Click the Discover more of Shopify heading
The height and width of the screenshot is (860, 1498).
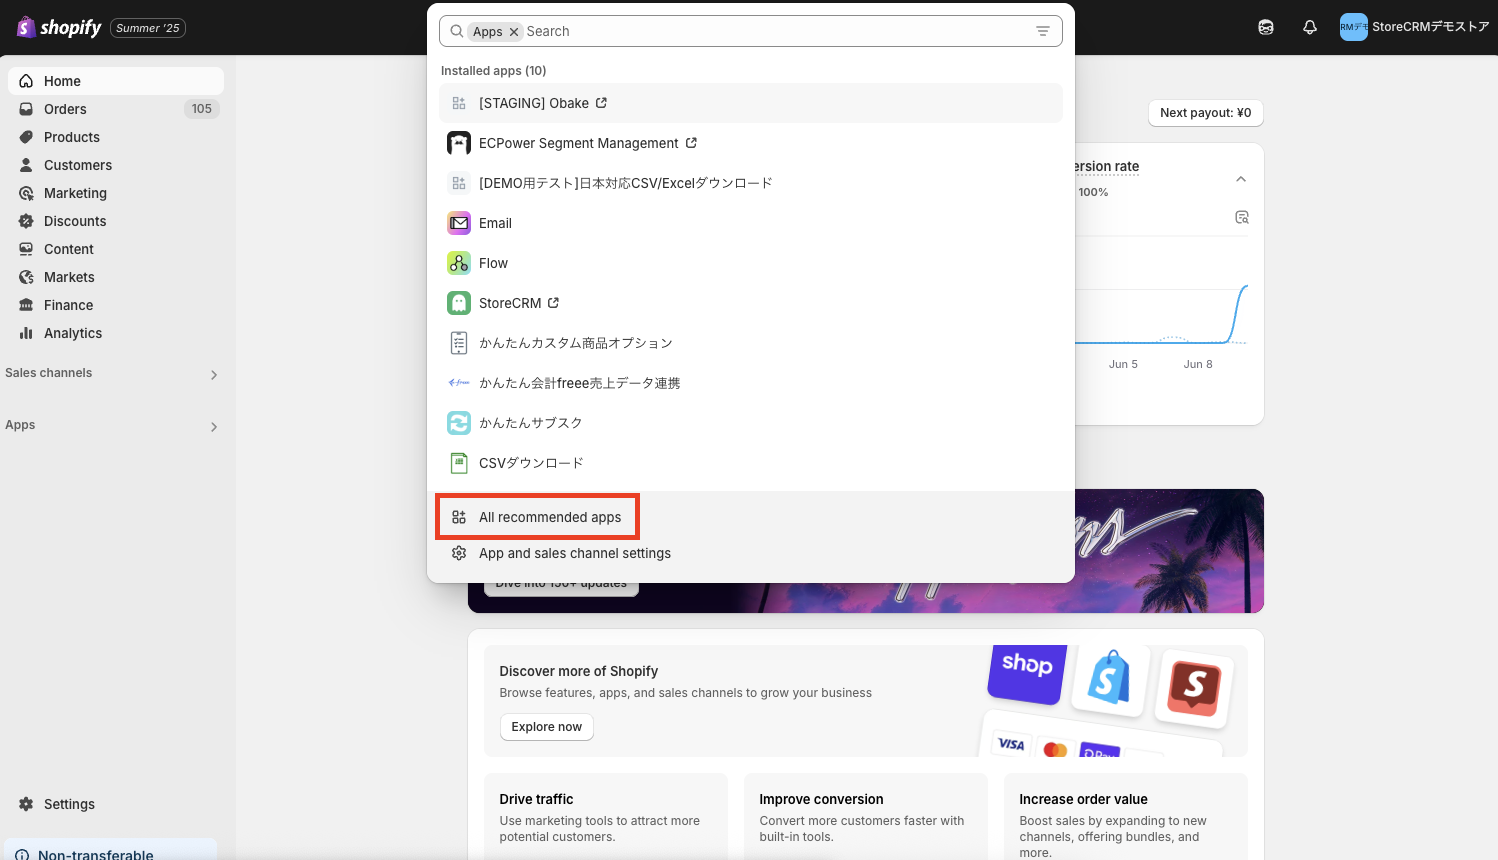click(x=579, y=671)
